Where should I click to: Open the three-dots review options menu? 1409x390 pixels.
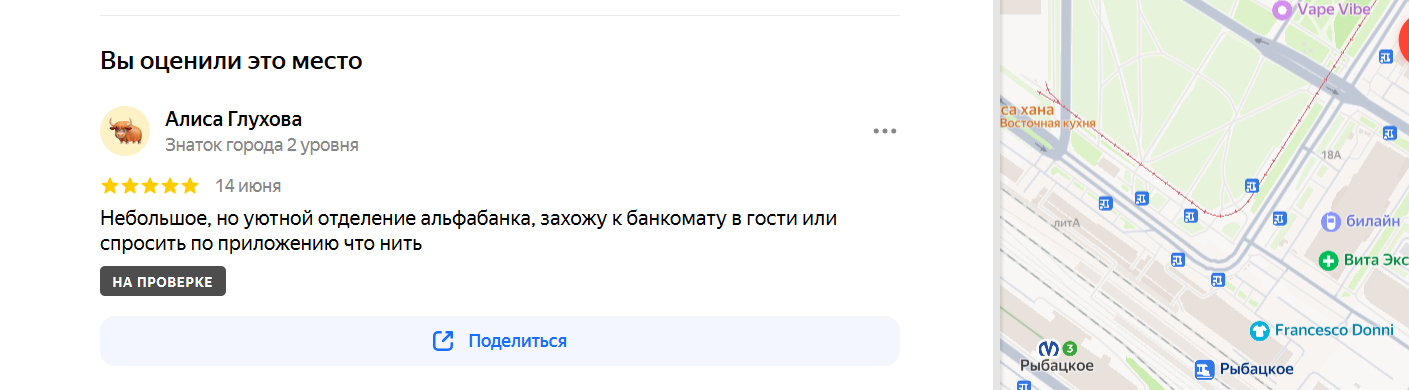point(884,131)
